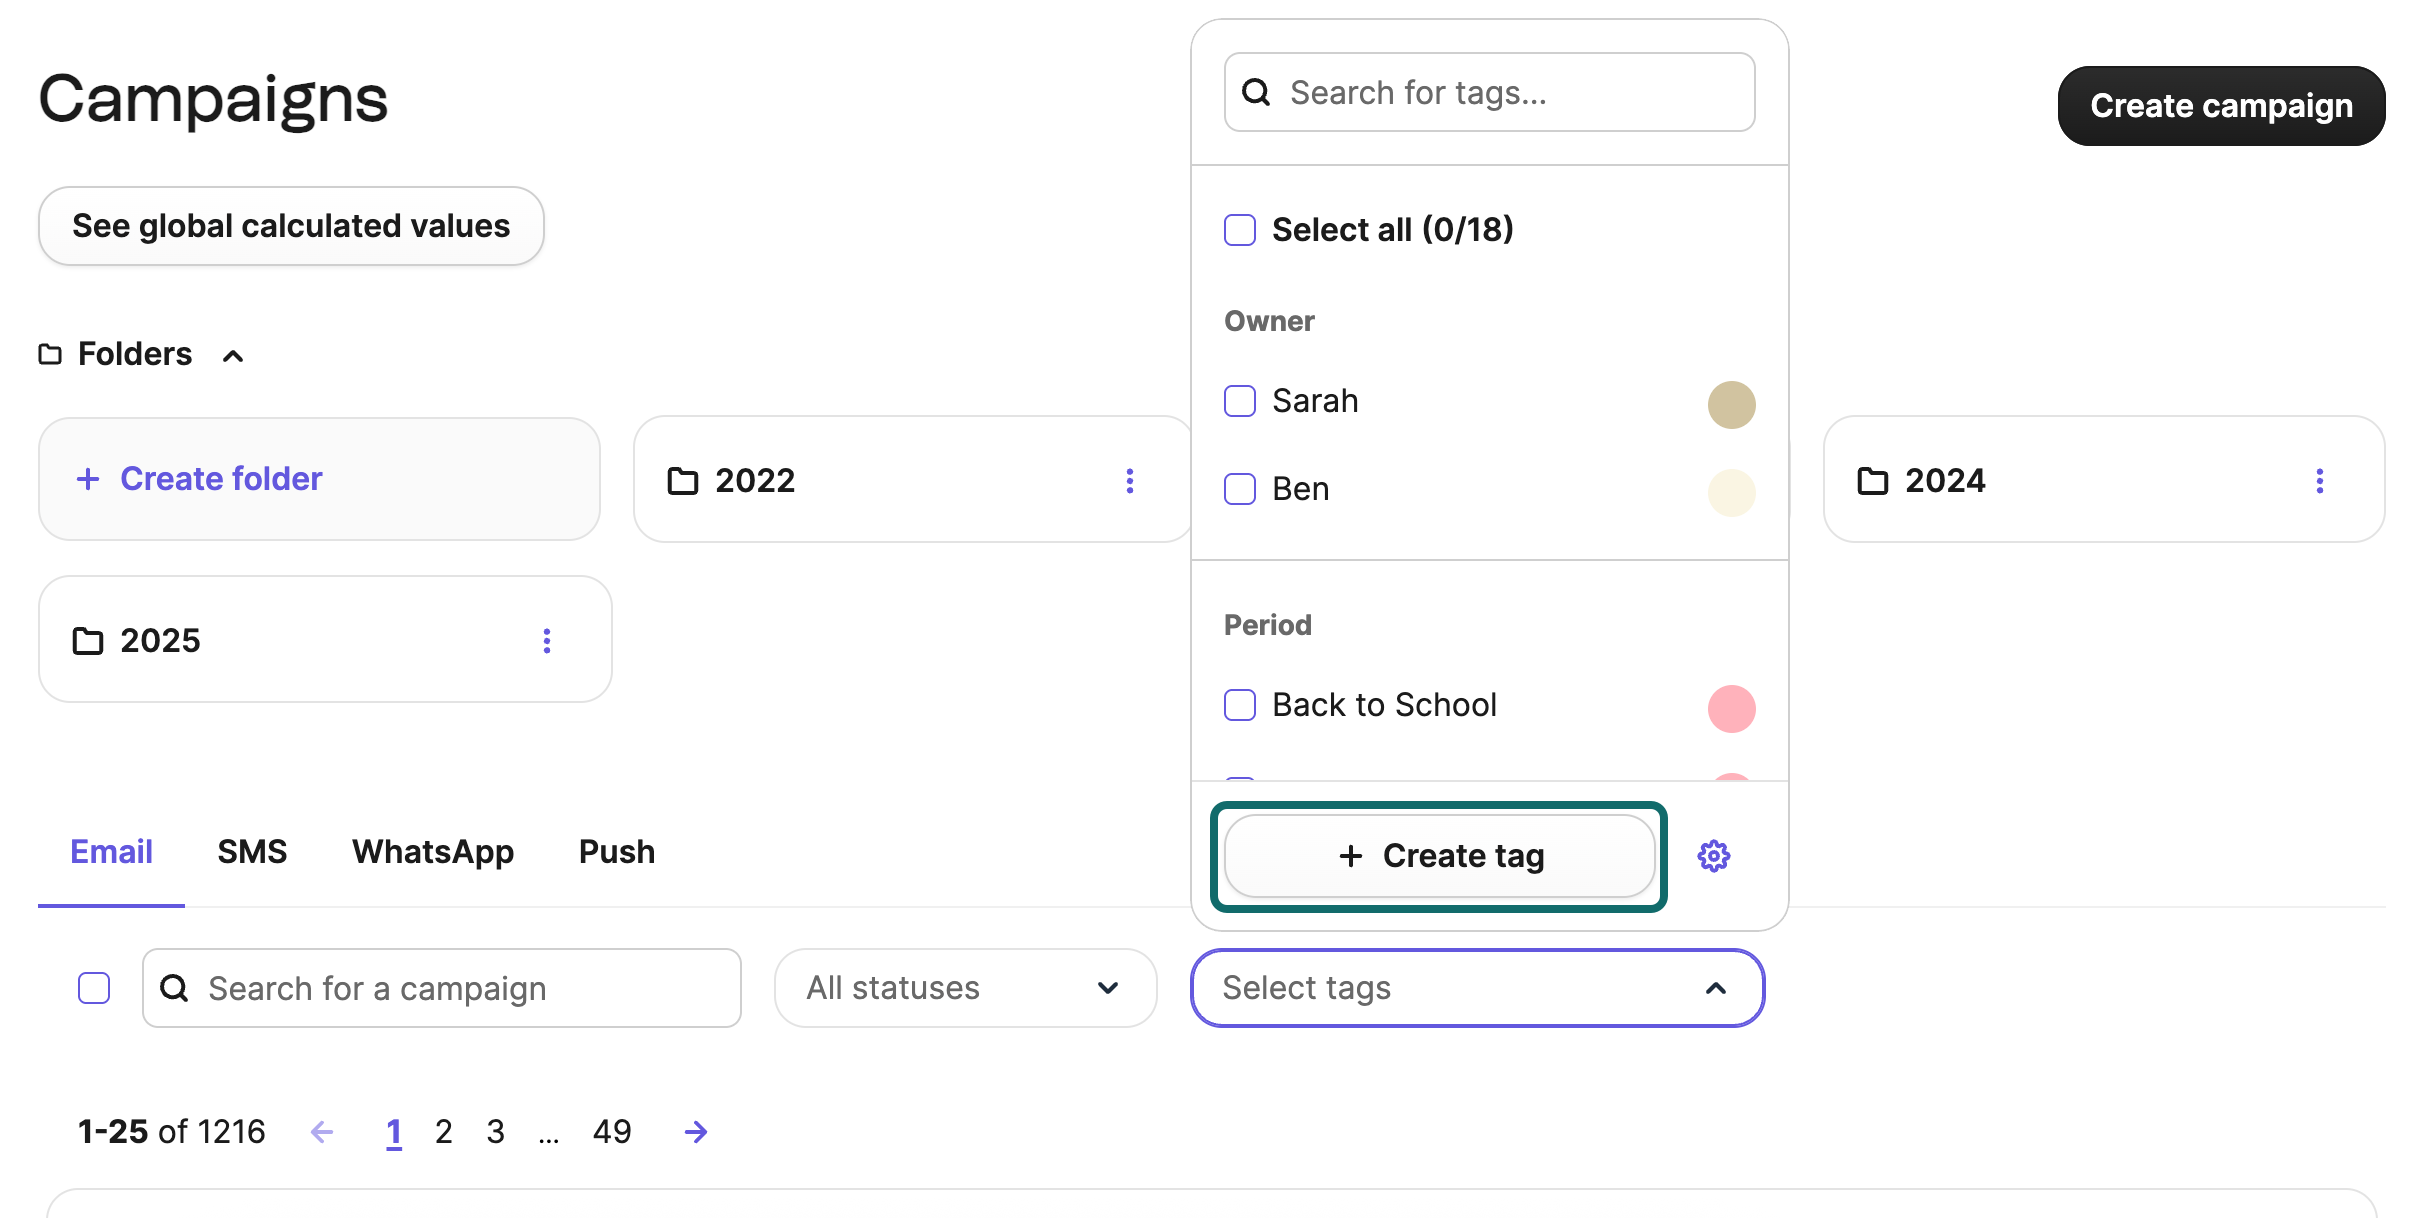Check the Select all tags checkbox
Viewport: 2422px width, 1218px height.
pyautogui.click(x=1239, y=229)
